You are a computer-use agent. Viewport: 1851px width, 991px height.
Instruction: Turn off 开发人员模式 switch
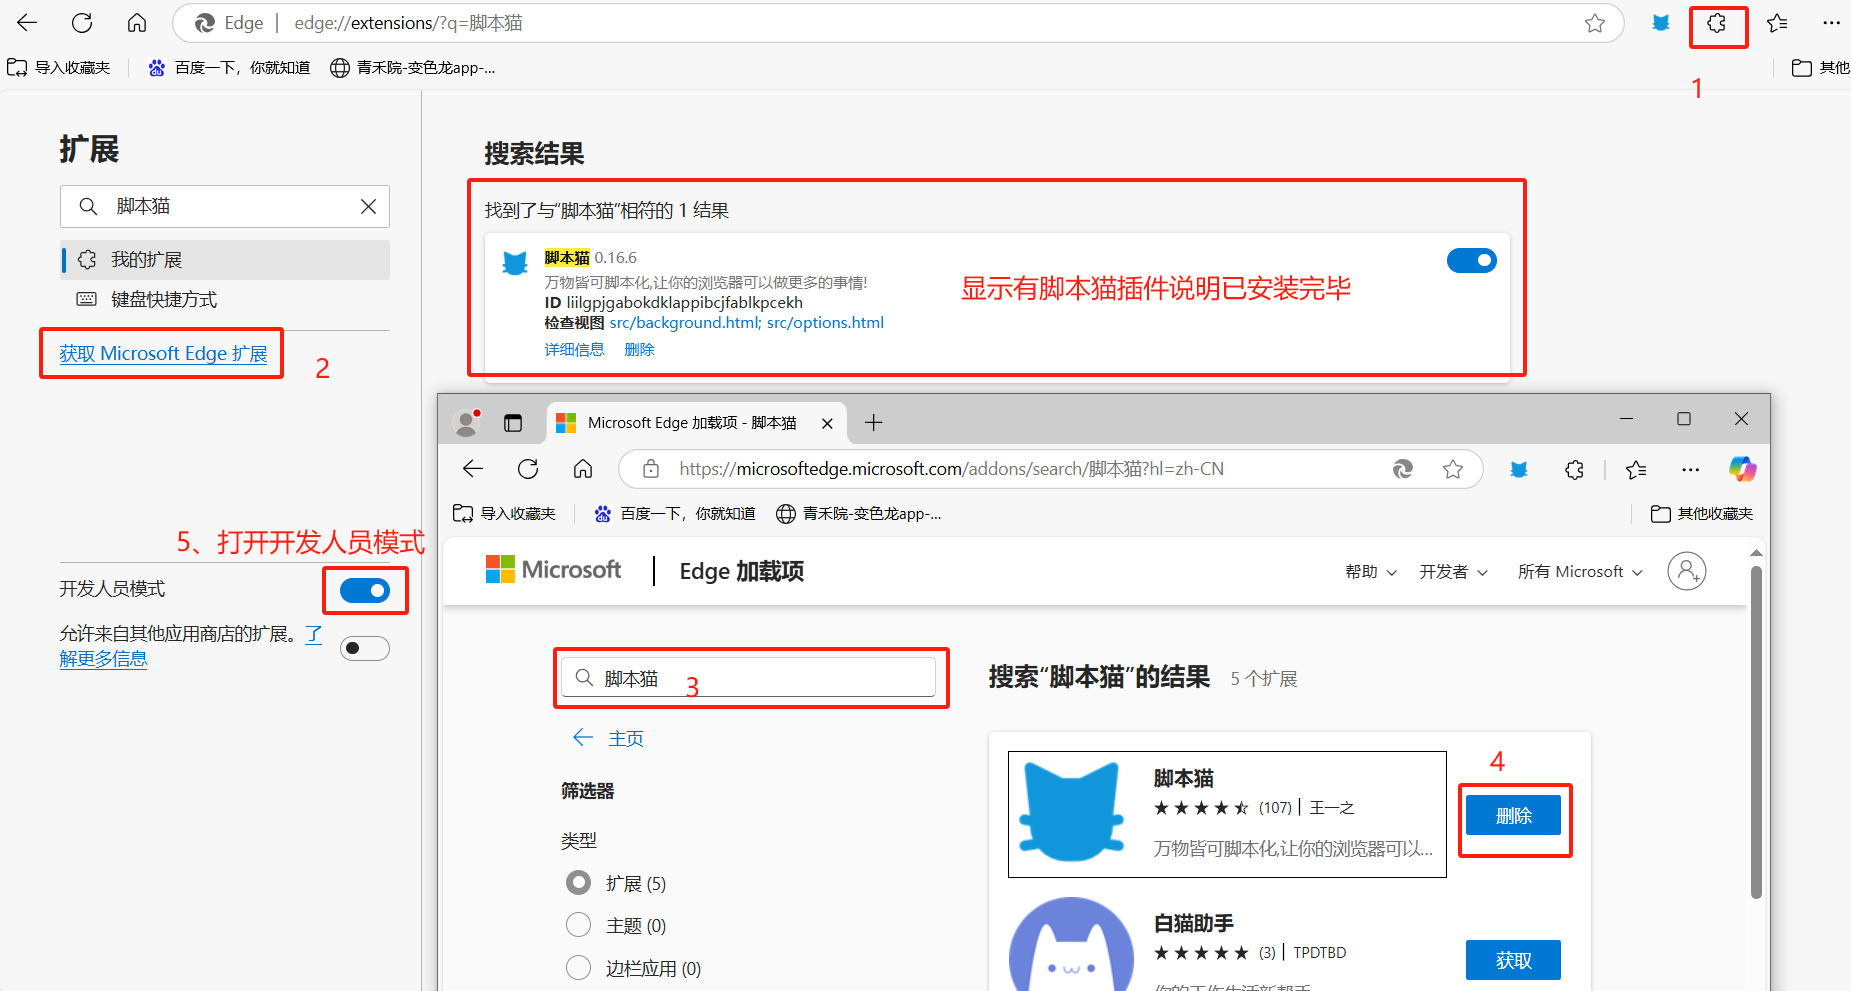pos(365,590)
